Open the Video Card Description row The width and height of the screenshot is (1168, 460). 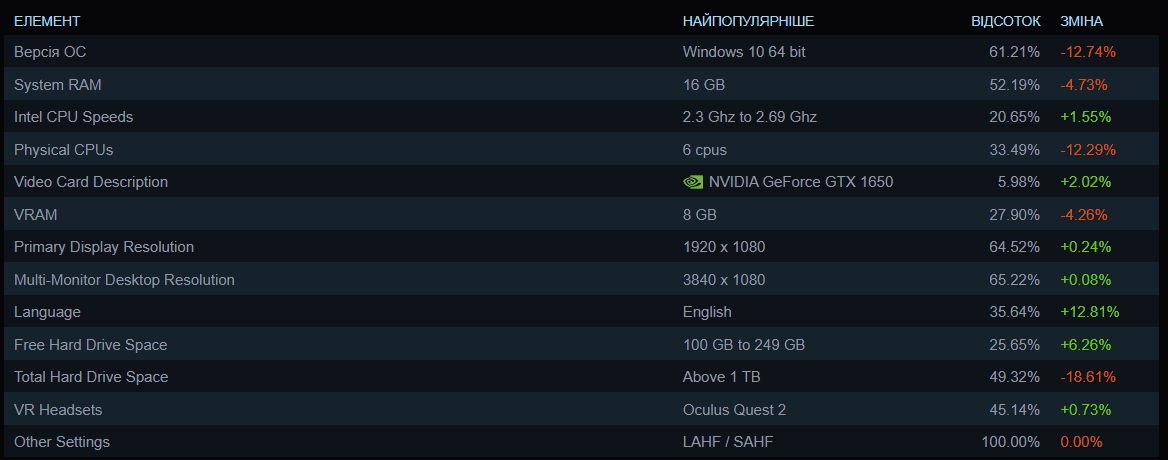[584, 182]
